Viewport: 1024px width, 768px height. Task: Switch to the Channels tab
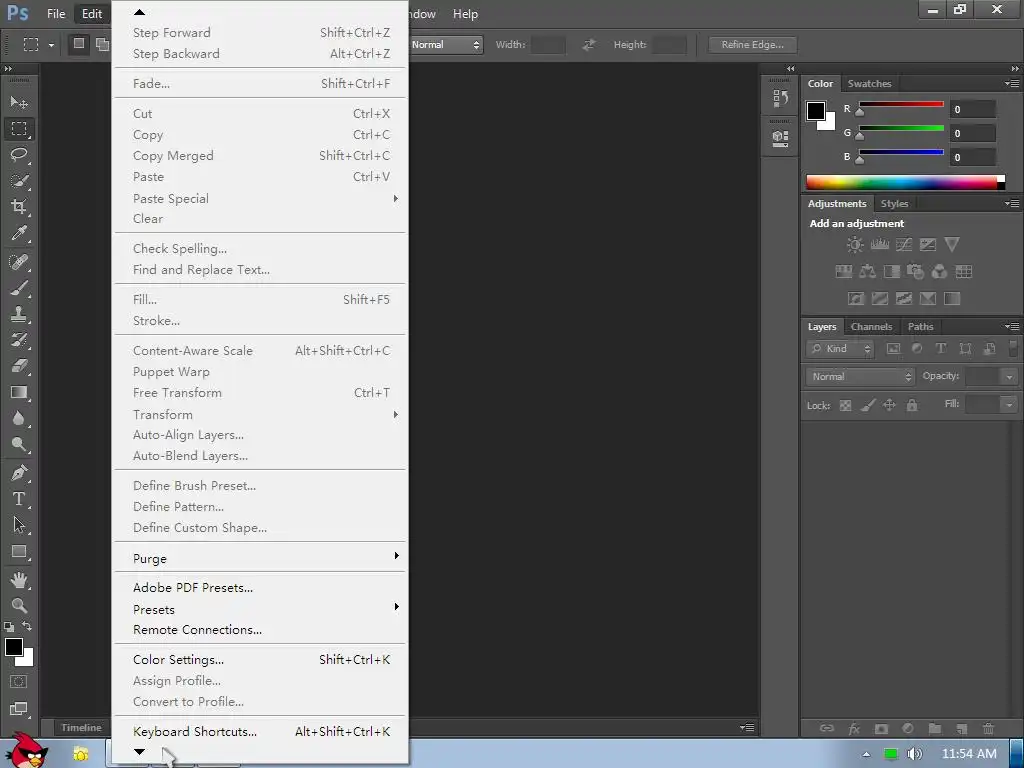[871, 327]
